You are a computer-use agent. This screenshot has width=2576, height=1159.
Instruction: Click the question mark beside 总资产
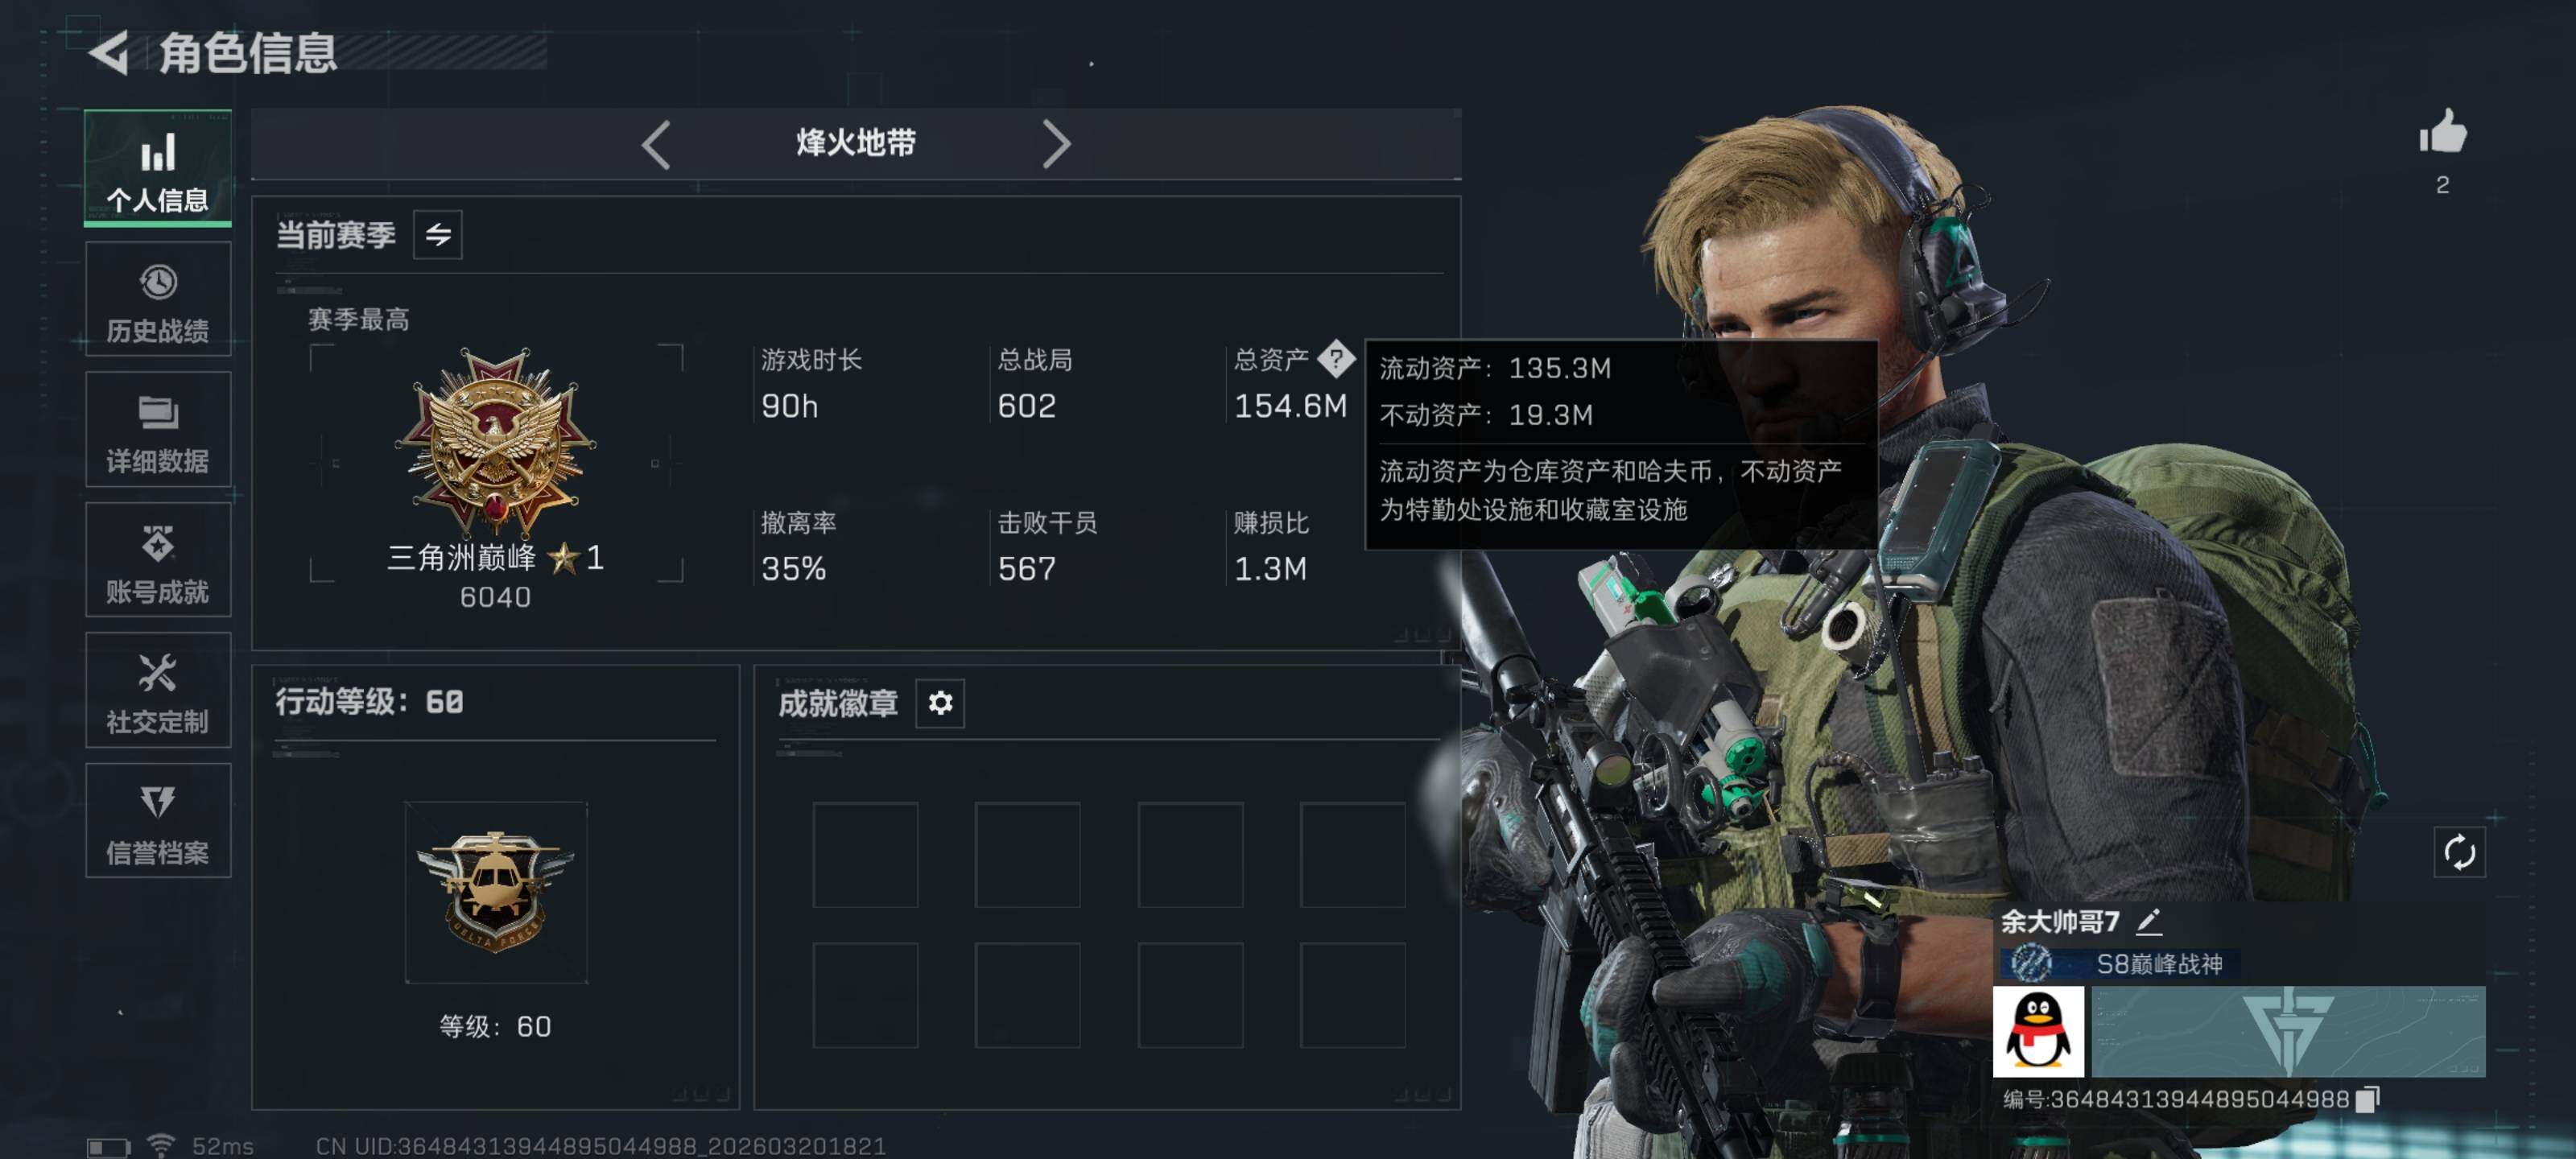point(1335,358)
